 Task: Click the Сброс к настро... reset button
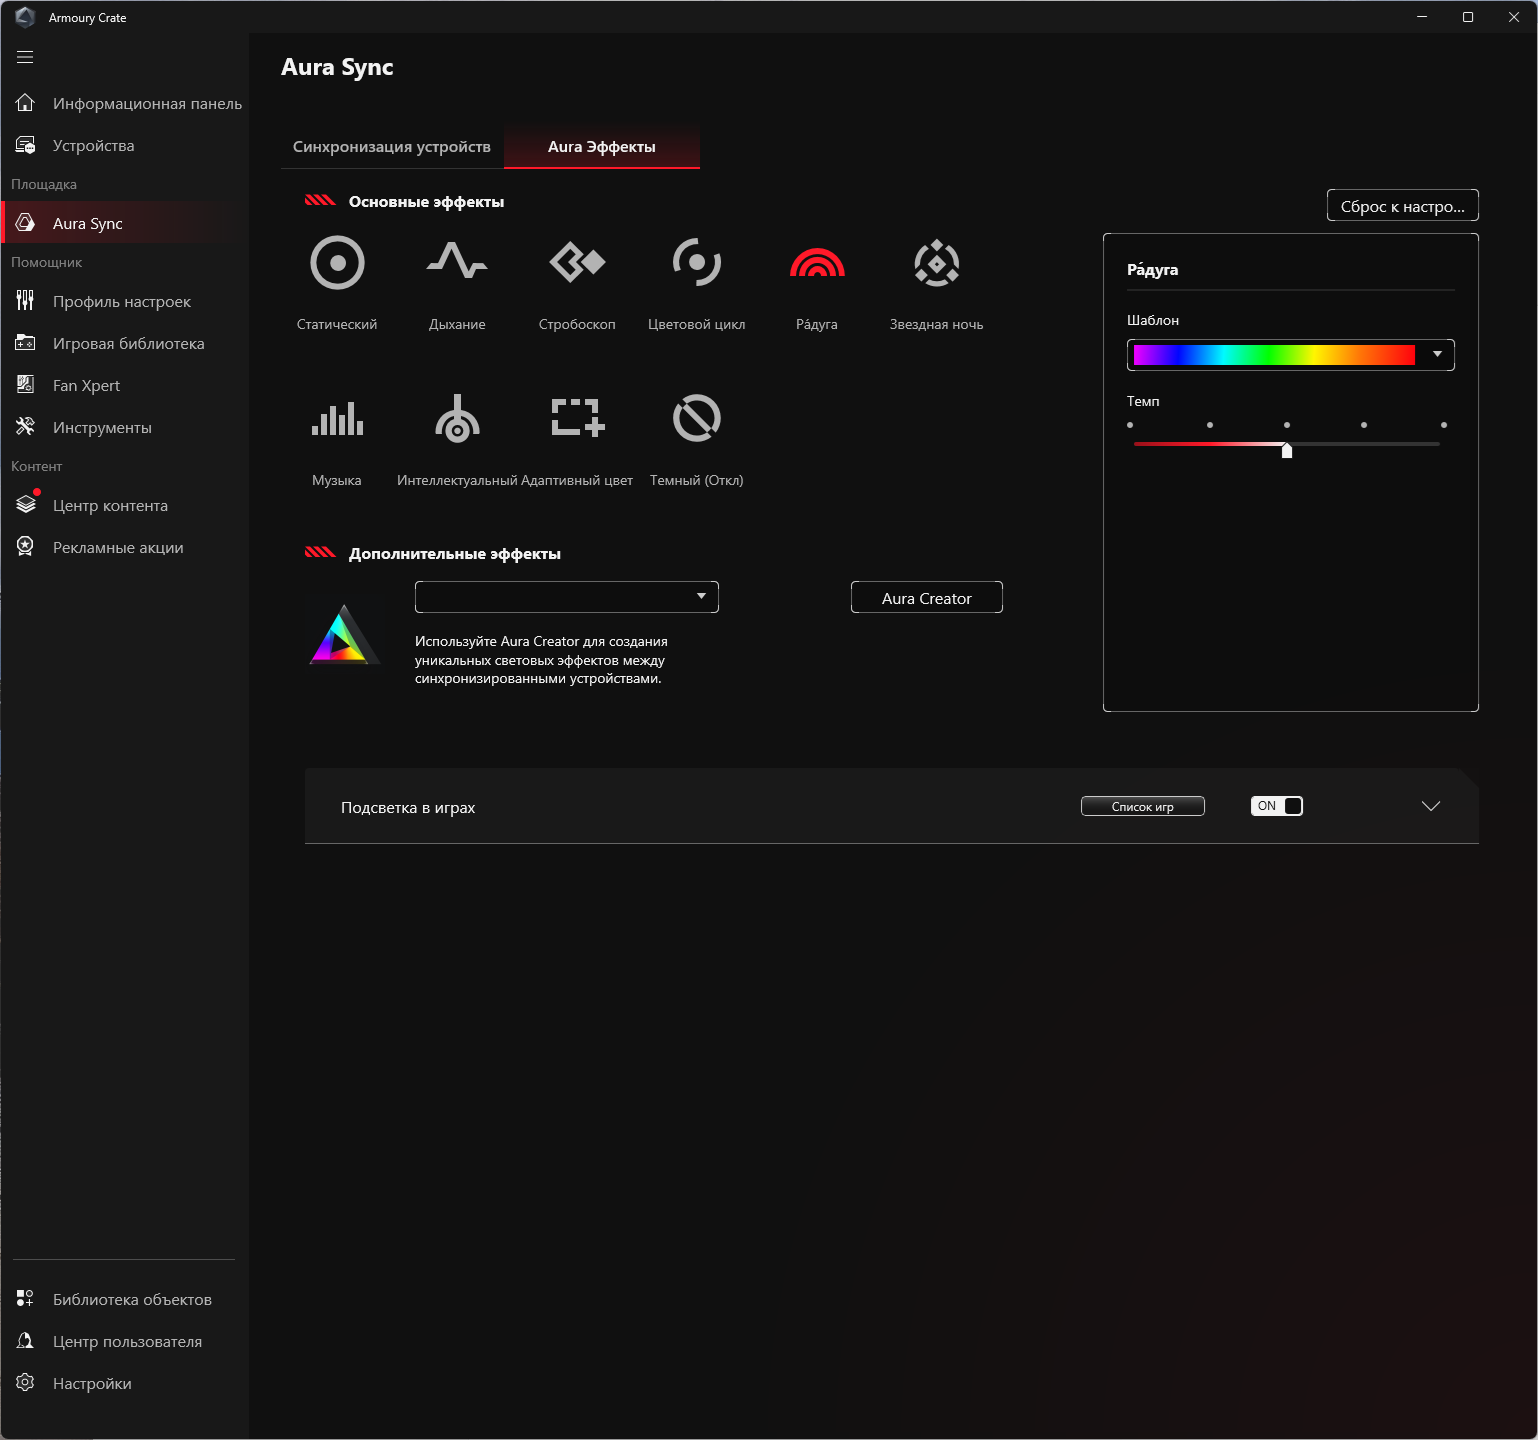pos(1403,205)
